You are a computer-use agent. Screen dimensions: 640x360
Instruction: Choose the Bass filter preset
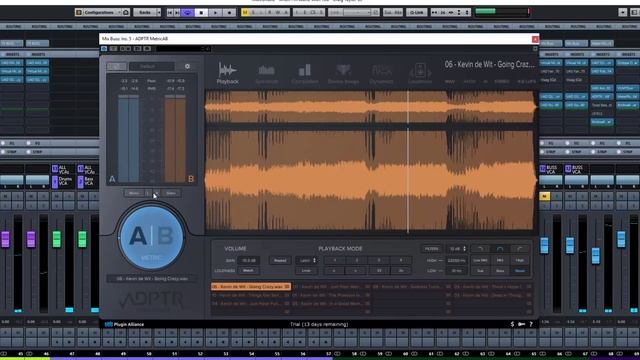click(x=500, y=271)
